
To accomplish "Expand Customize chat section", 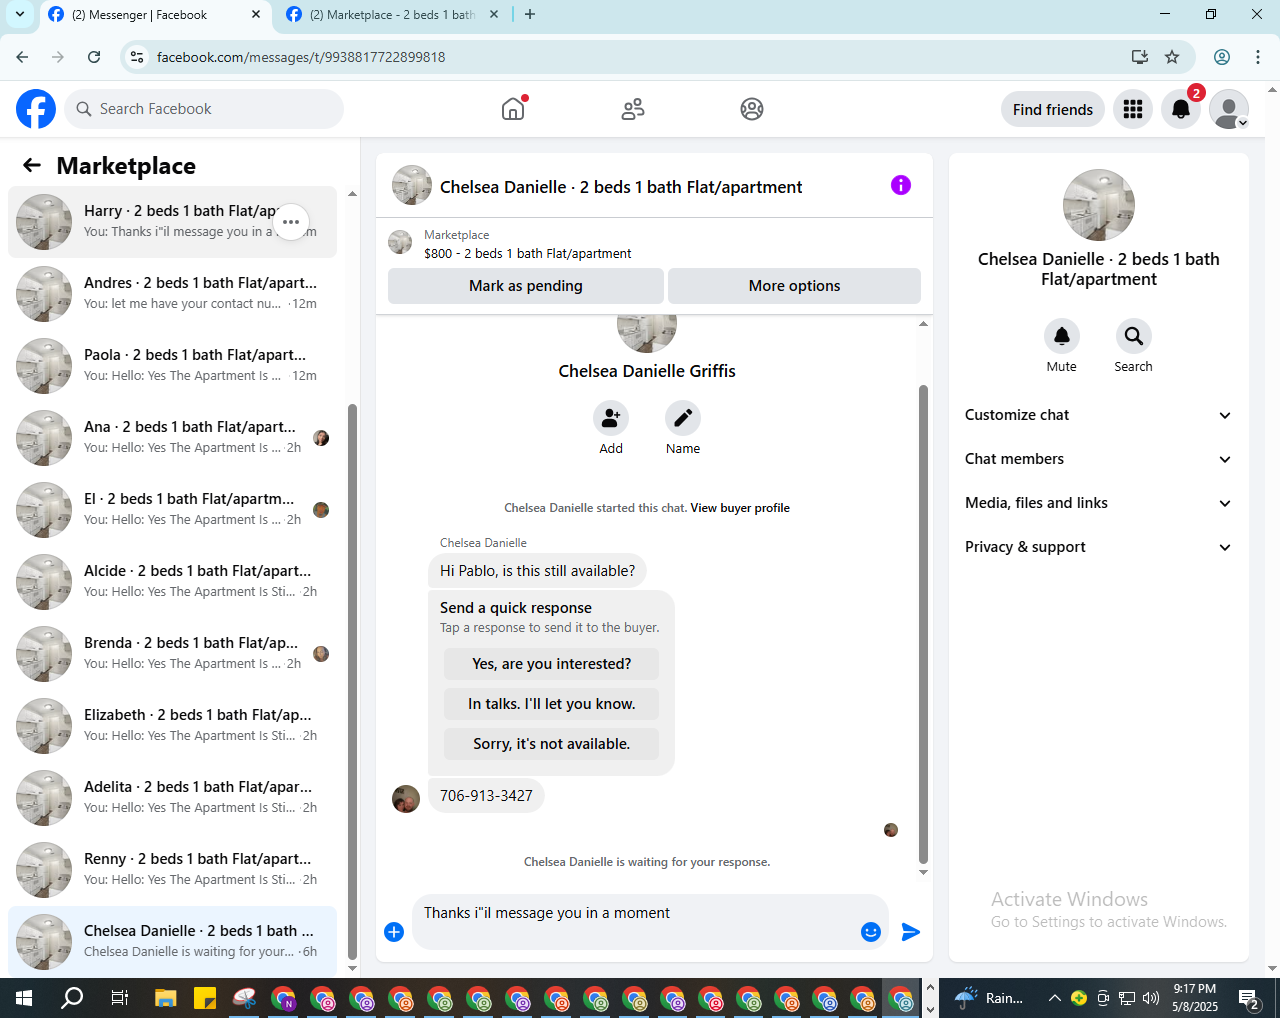I will (1098, 415).
